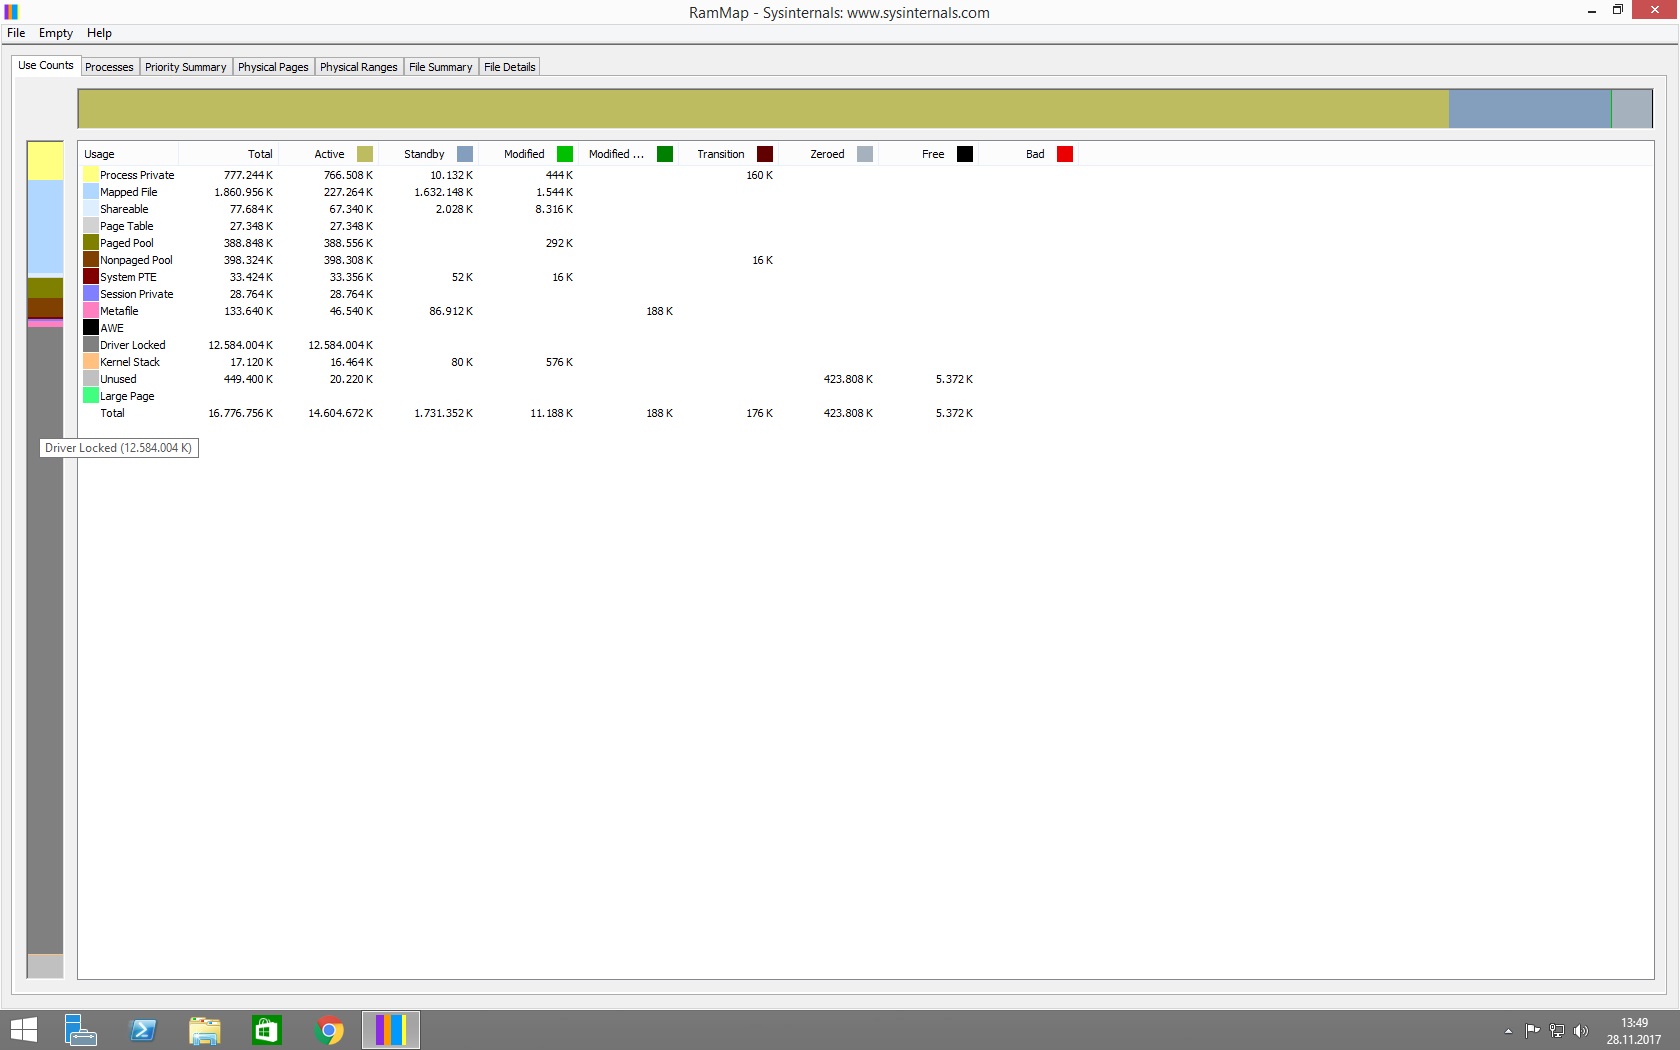This screenshot has width=1680, height=1050.
Task: Switch to the Priority Summary tab
Action: [x=185, y=67]
